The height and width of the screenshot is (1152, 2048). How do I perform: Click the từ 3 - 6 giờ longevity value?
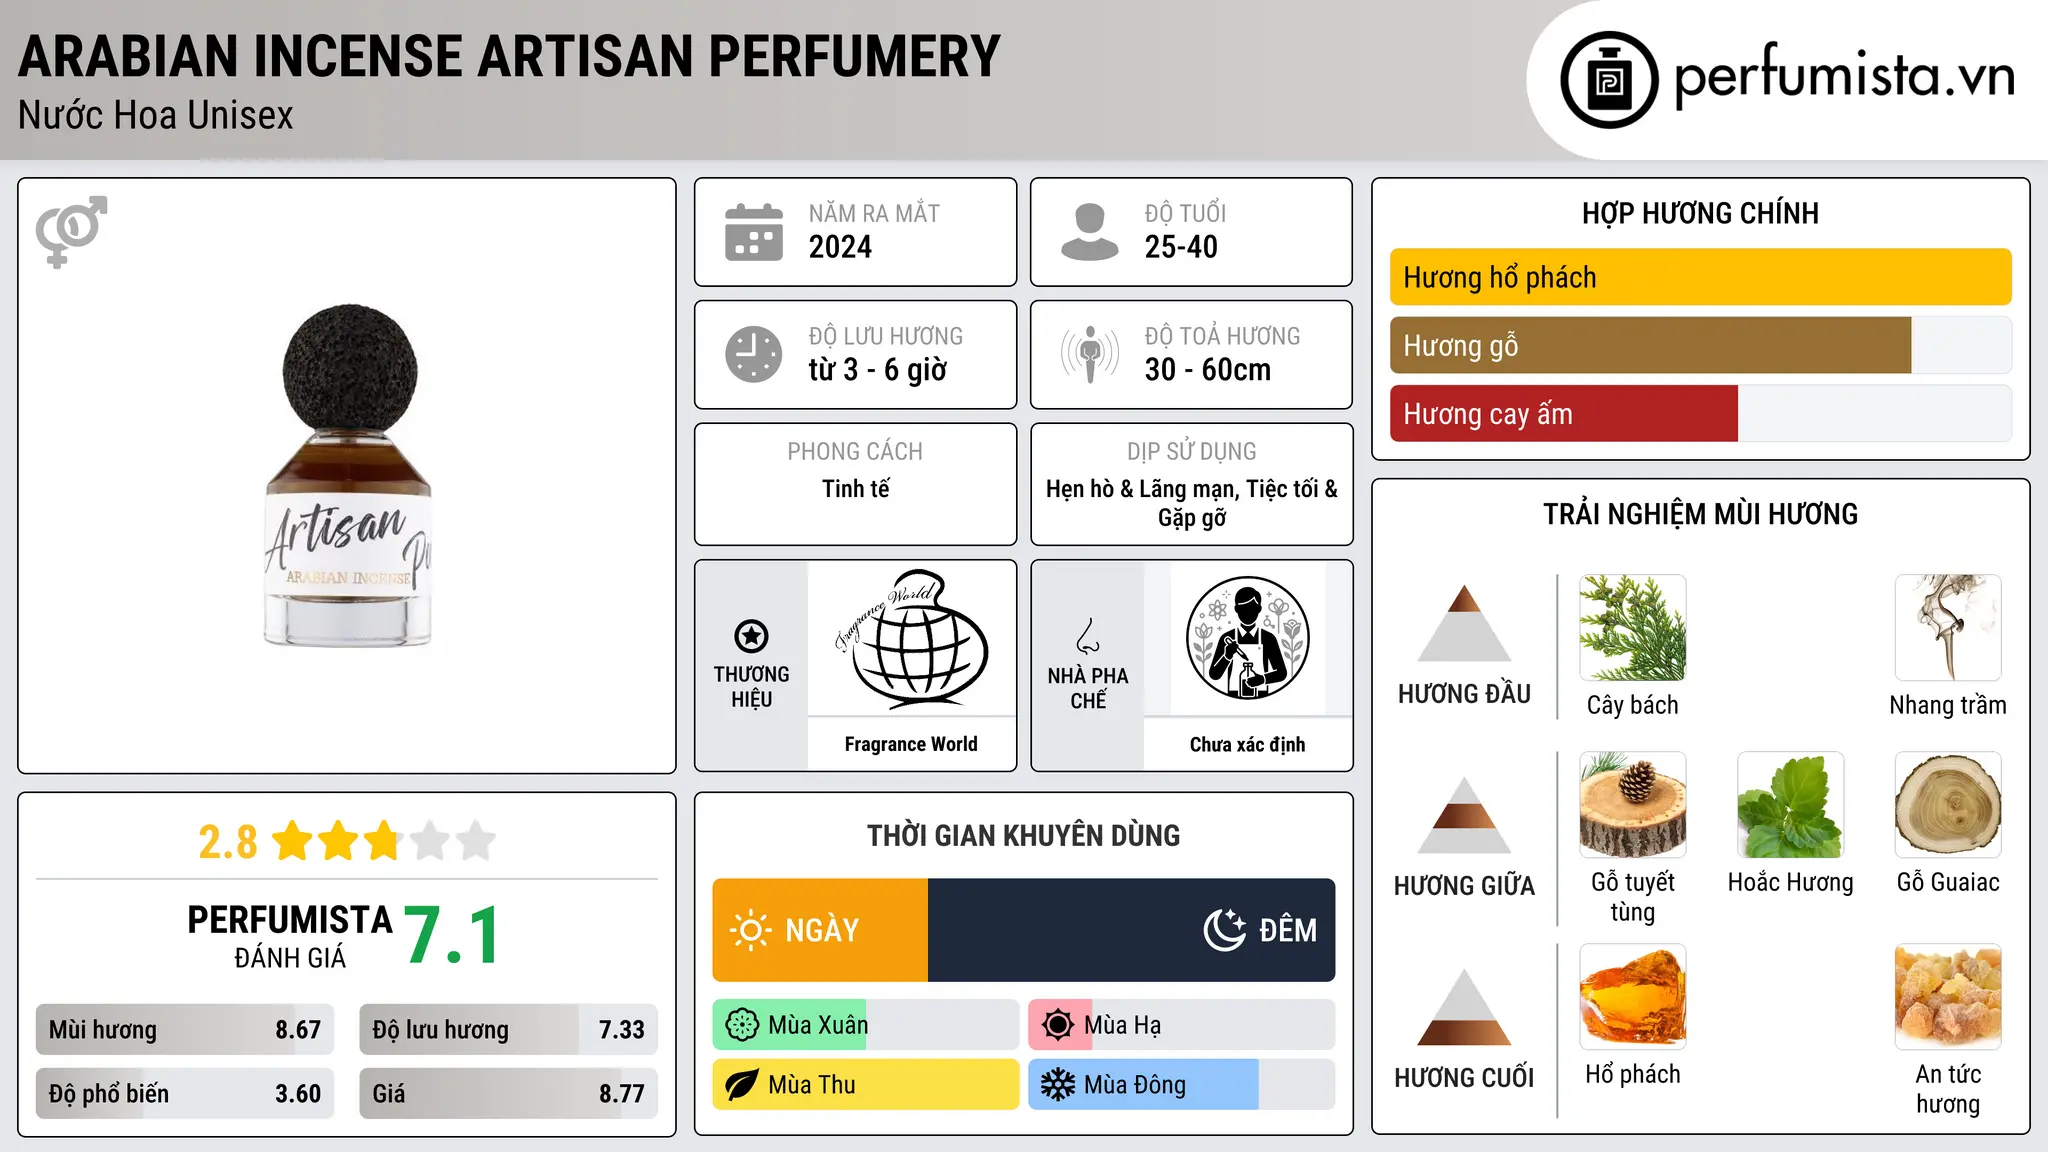click(x=877, y=370)
